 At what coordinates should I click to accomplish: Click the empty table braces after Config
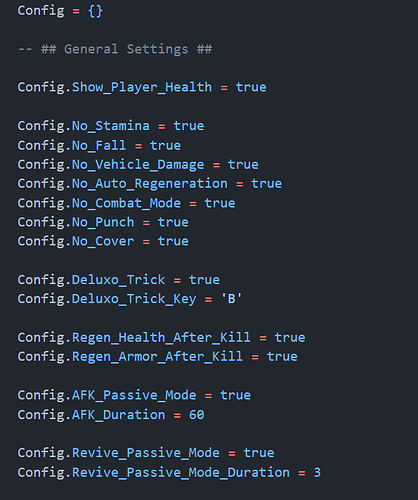pyautogui.click(x=95, y=11)
